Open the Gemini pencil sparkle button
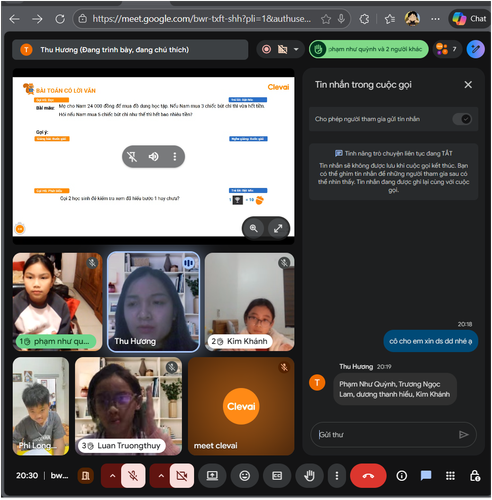Image resolution: width=492 pixels, height=500 pixels. (476, 49)
